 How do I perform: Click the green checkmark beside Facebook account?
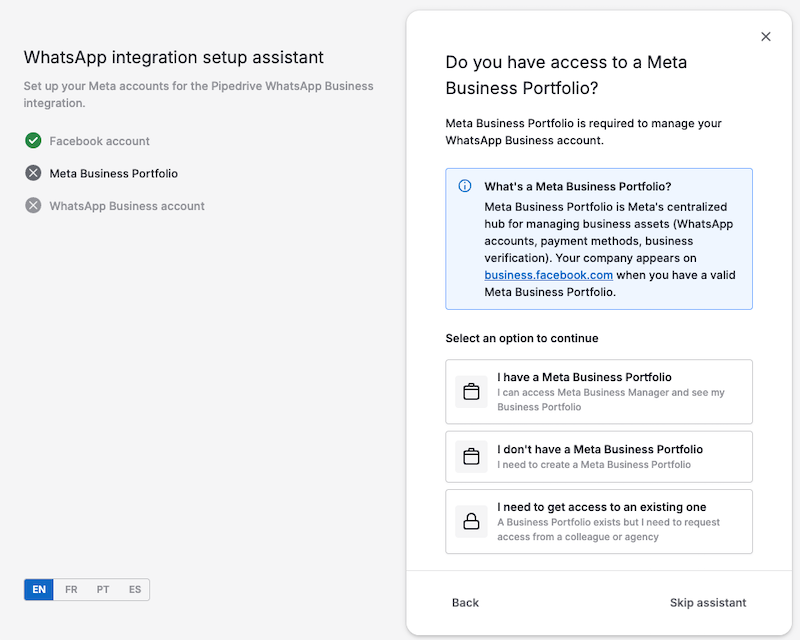tap(33, 140)
